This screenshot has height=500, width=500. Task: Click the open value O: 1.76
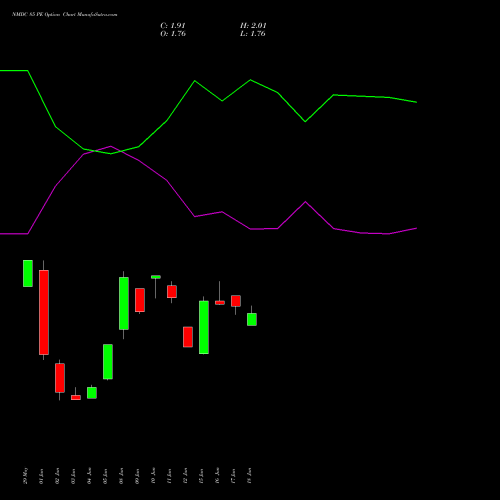click(173, 34)
